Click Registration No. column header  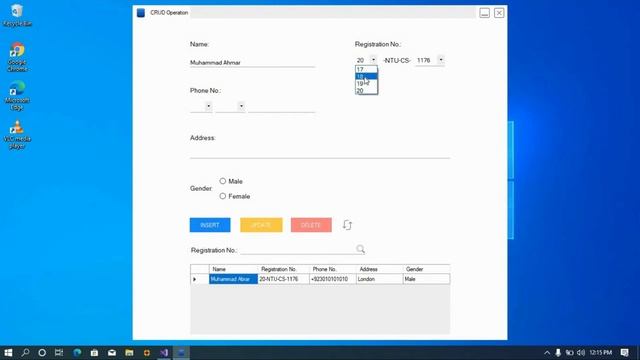[x=283, y=269]
